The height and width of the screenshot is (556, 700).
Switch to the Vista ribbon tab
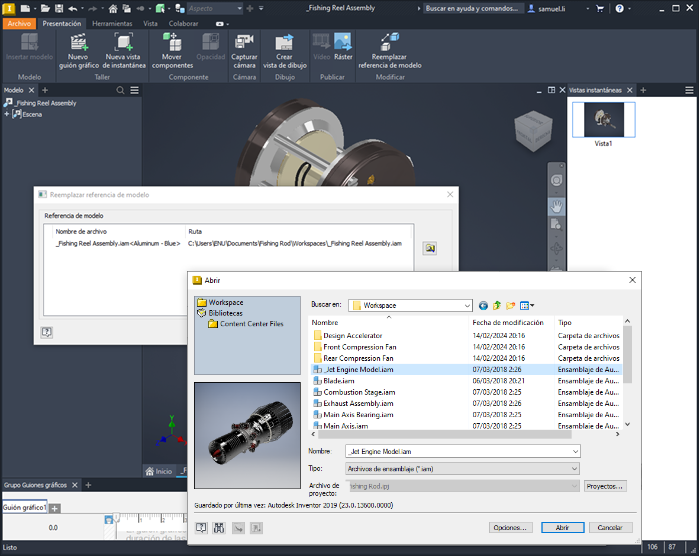click(x=150, y=24)
